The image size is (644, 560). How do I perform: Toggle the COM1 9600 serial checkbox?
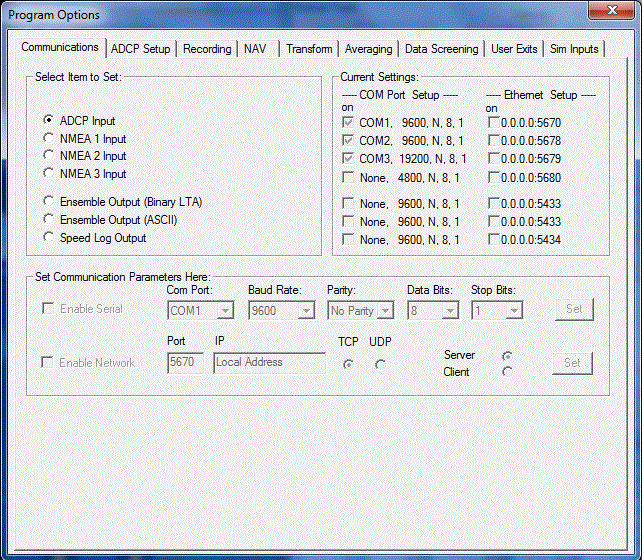348,122
